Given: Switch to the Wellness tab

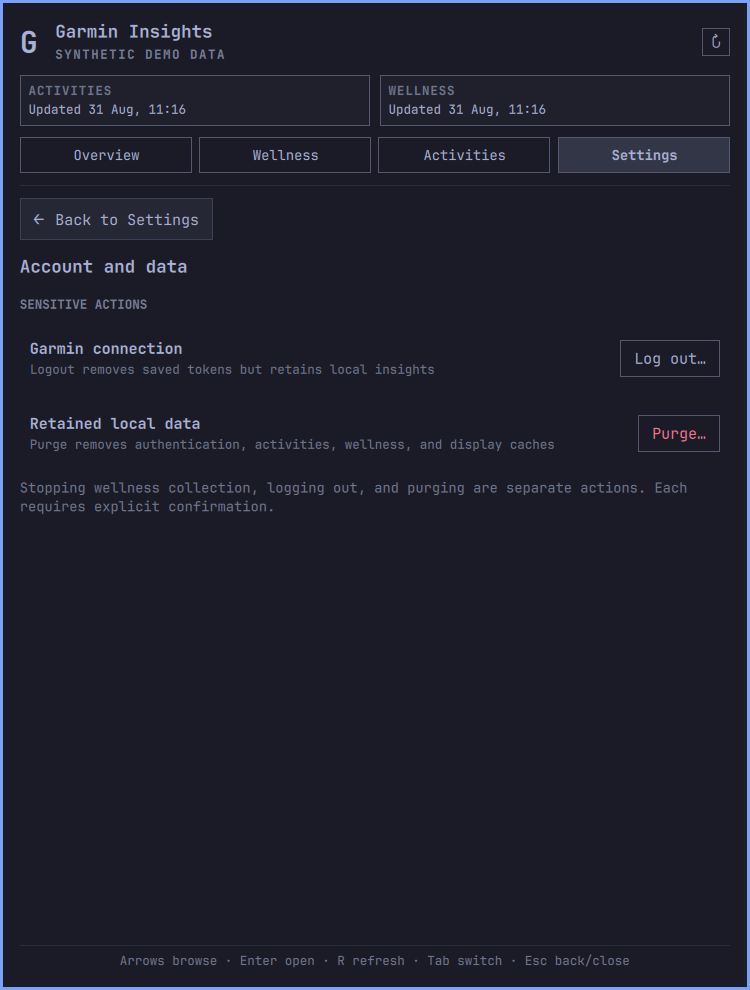Looking at the screenshot, I should tap(285, 155).
